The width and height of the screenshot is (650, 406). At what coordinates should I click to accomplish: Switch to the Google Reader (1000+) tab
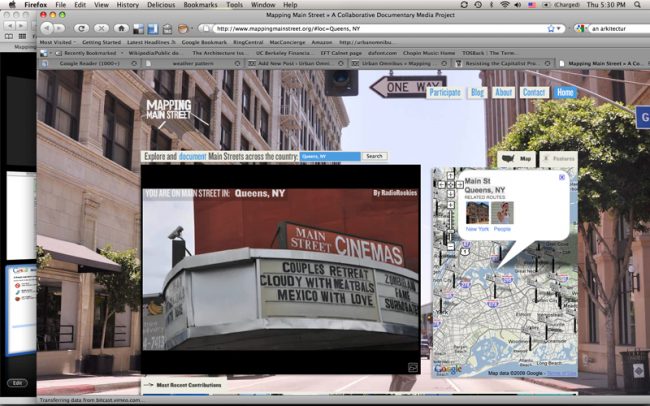[x=89, y=63]
